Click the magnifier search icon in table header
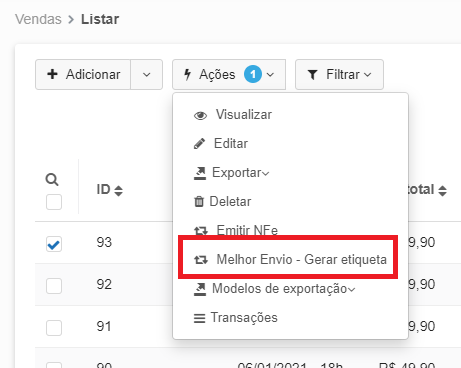 coord(52,179)
